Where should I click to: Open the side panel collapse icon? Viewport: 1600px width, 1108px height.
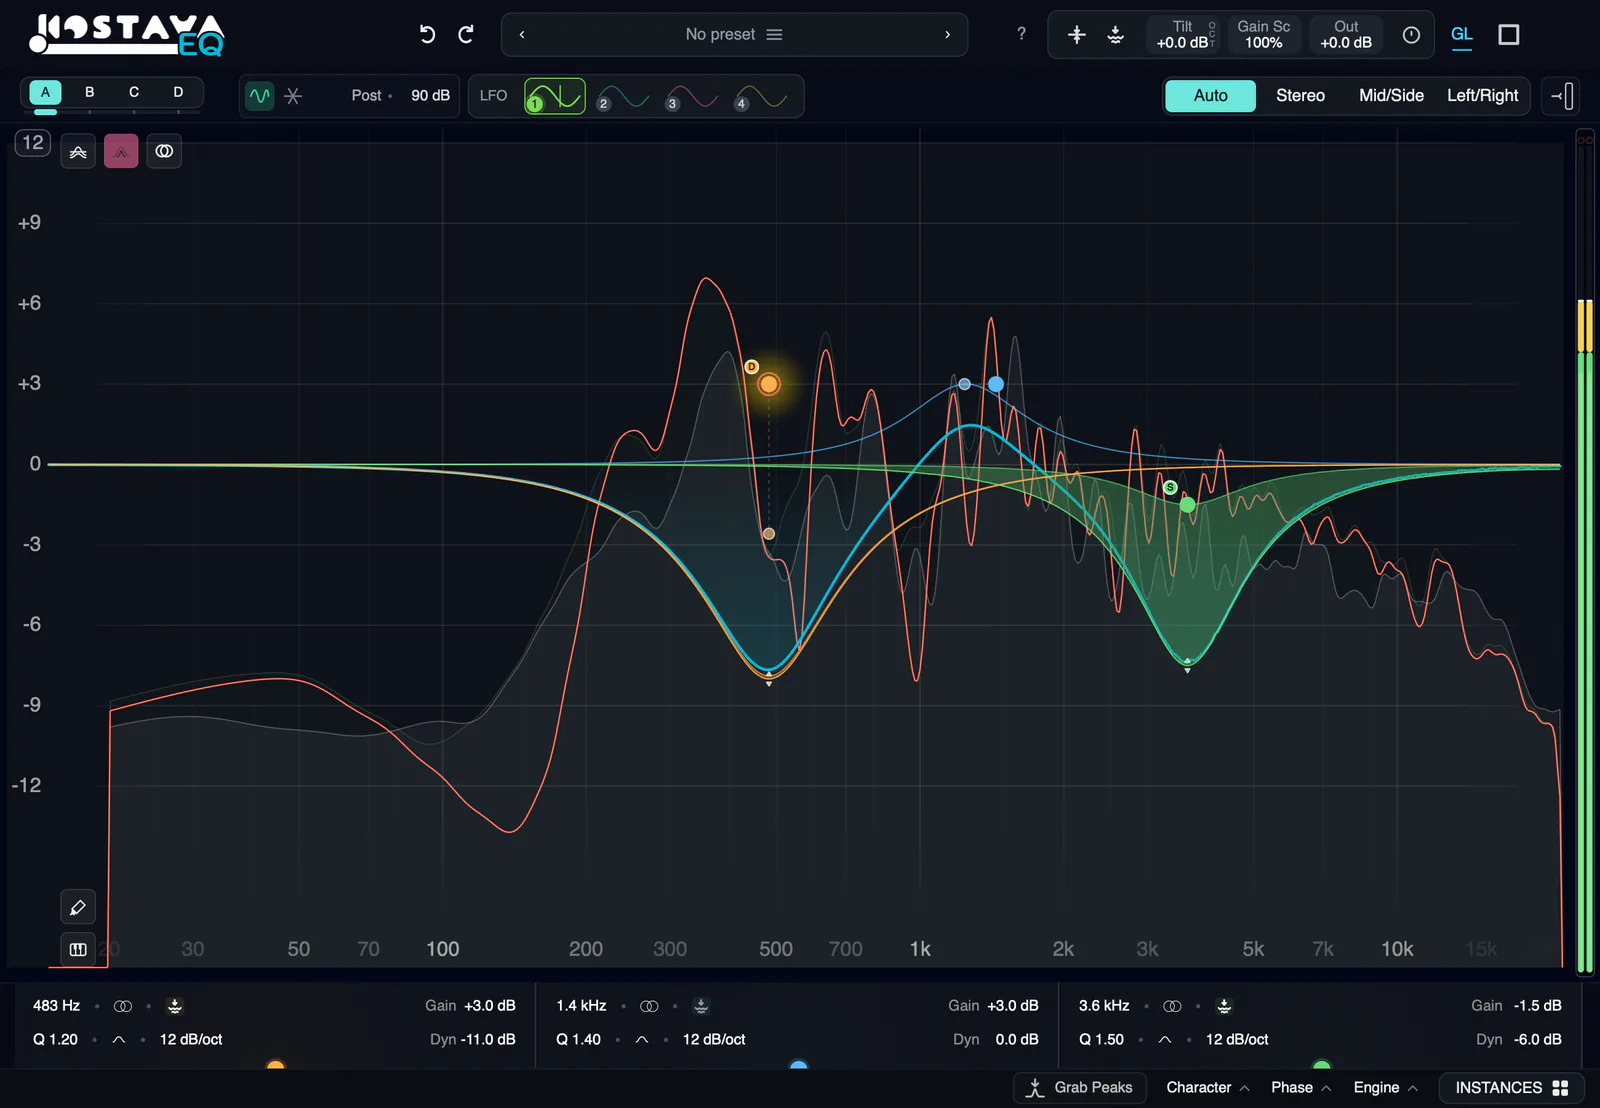(x=1562, y=96)
